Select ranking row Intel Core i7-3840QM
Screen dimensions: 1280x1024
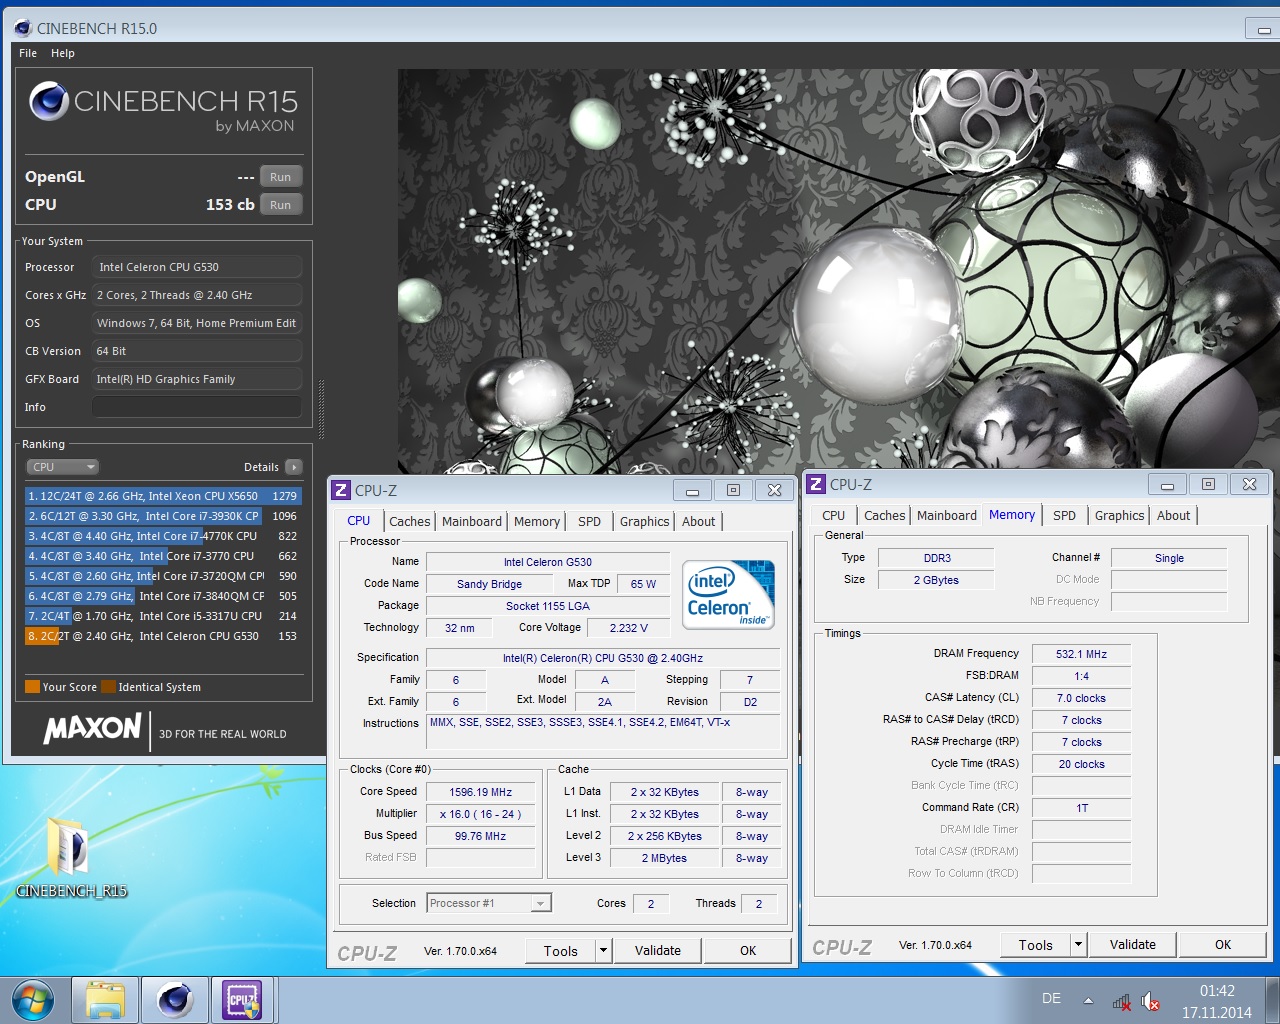click(x=163, y=596)
